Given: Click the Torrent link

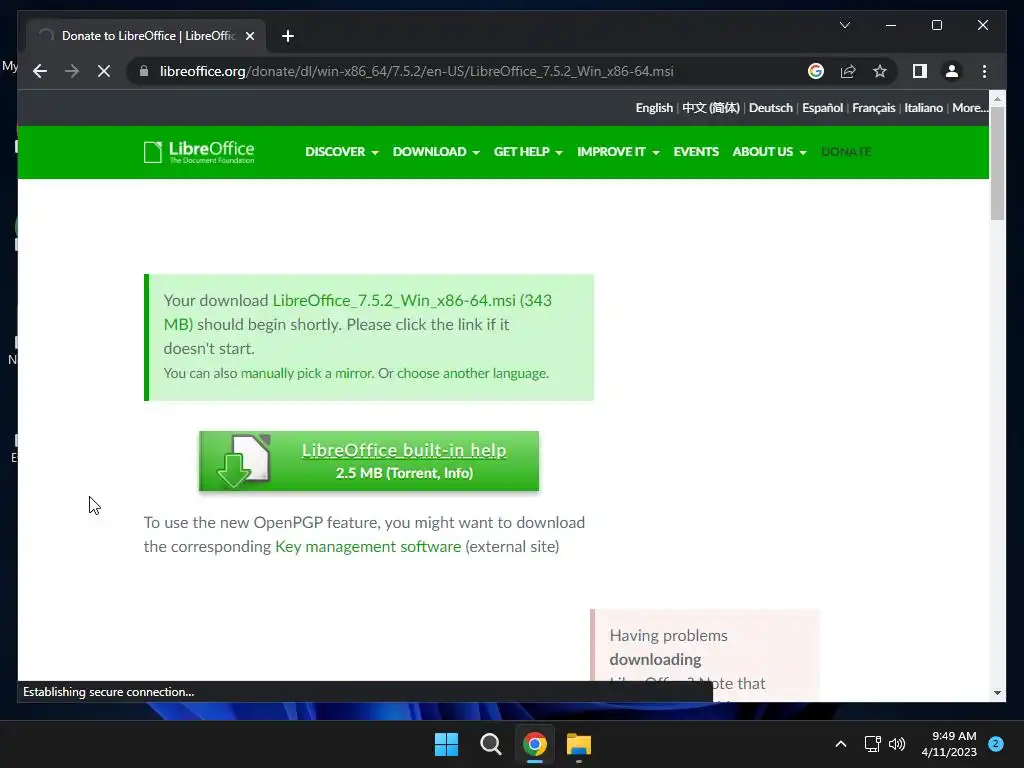Looking at the screenshot, I should [413, 473].
